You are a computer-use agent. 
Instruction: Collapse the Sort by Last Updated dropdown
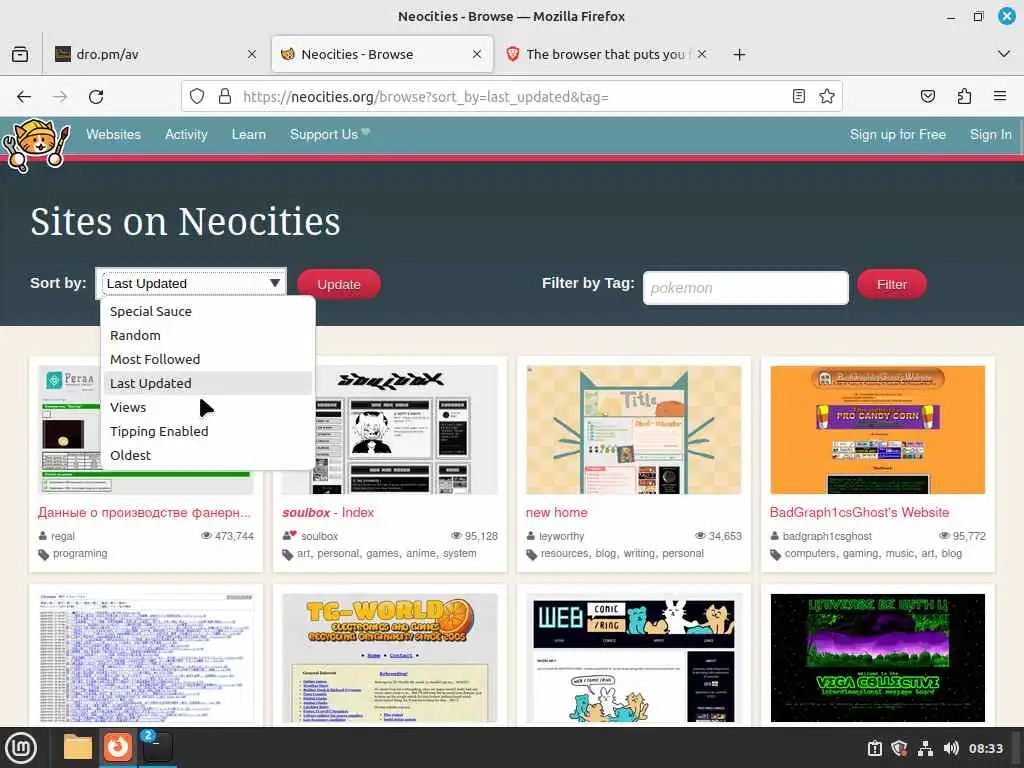pos(191,283)
